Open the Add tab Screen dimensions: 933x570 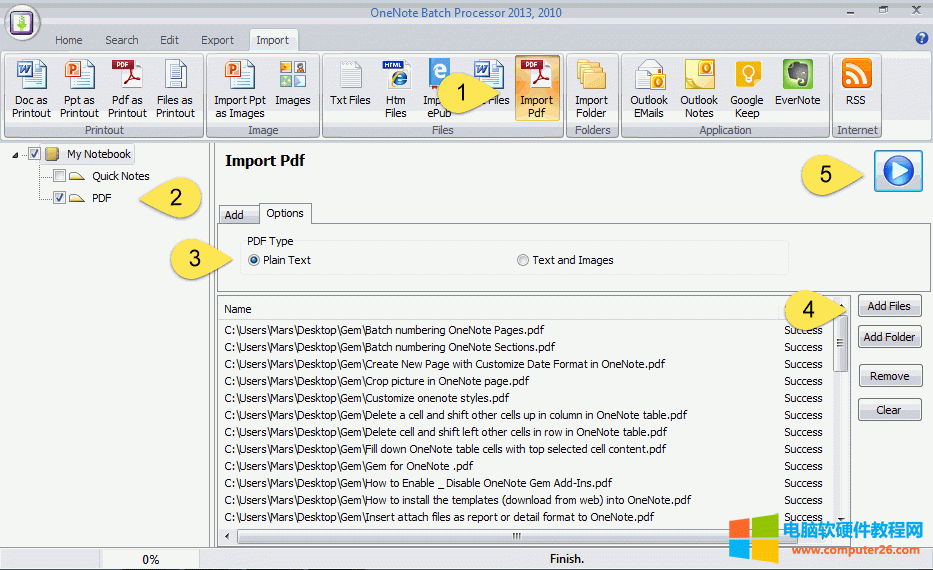tap(234, 214)
